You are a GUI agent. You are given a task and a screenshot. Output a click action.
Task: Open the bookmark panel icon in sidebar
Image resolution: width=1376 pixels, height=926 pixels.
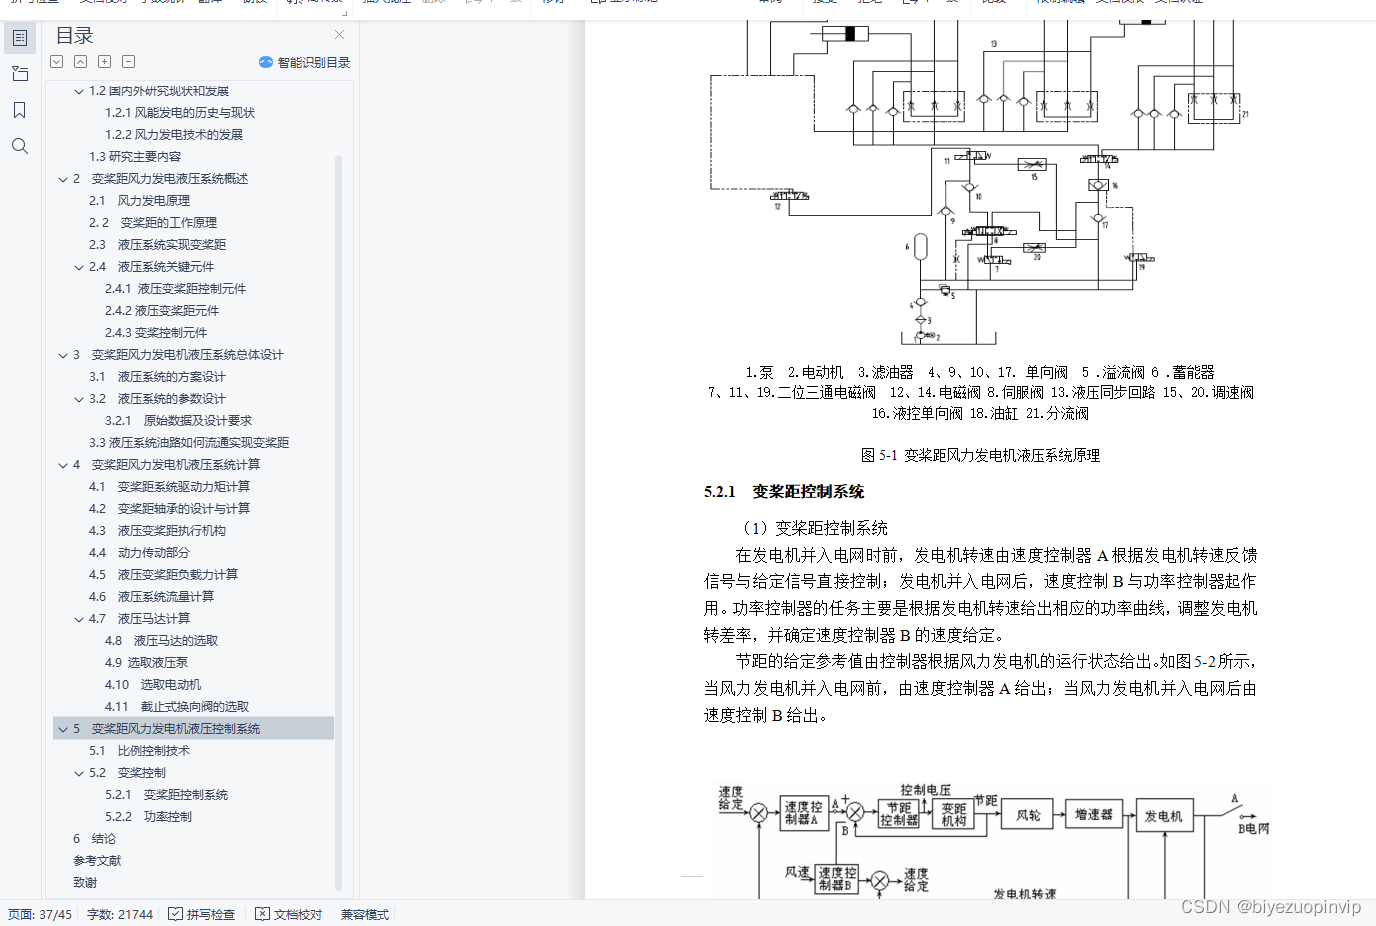[19, 110]
